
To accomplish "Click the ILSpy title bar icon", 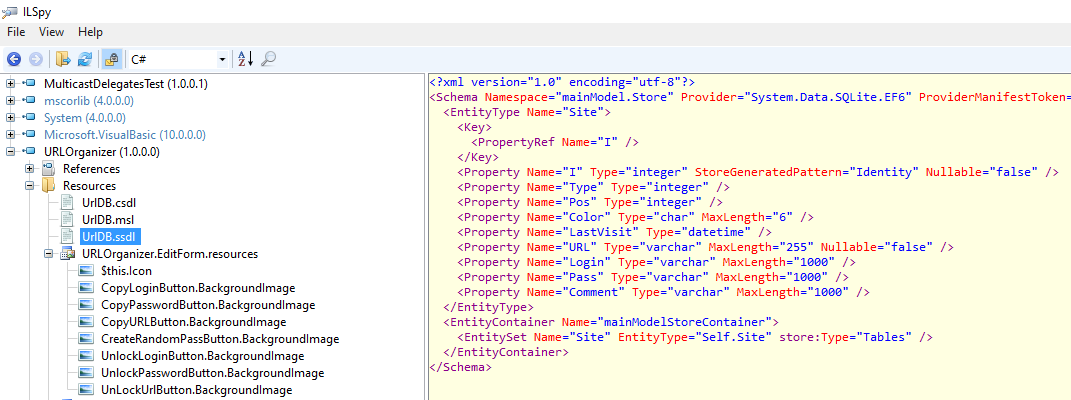I will 10,11.
